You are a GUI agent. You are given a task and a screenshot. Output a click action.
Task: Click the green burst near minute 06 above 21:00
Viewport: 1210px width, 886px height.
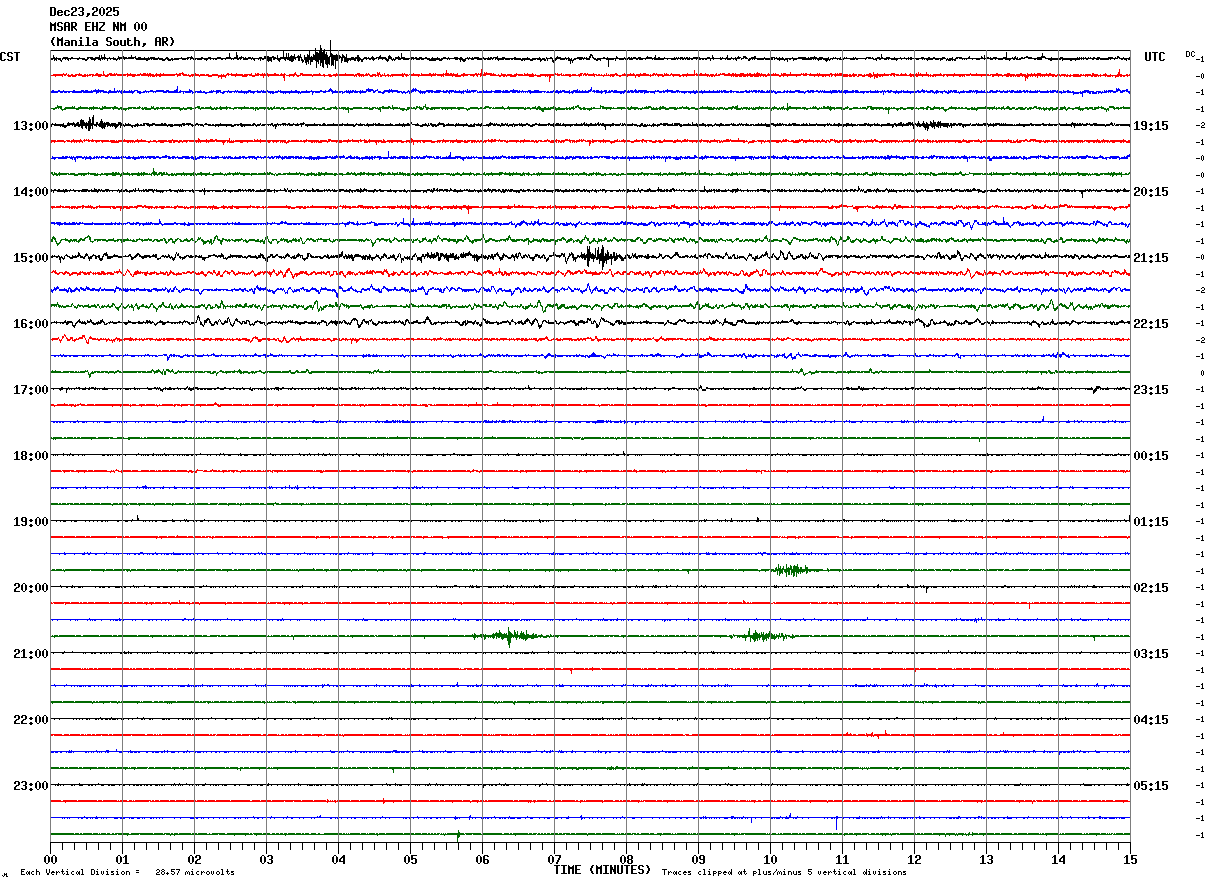point(509,636)
